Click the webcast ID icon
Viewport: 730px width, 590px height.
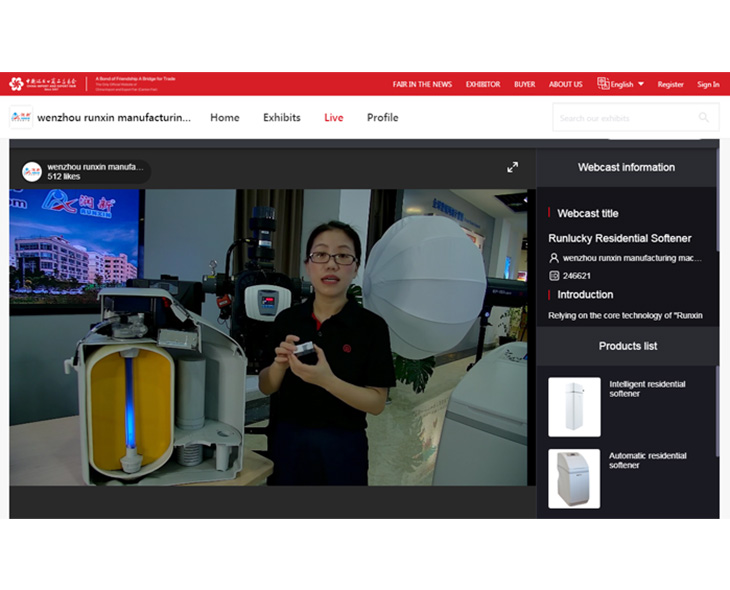click(x=554, y=275)
